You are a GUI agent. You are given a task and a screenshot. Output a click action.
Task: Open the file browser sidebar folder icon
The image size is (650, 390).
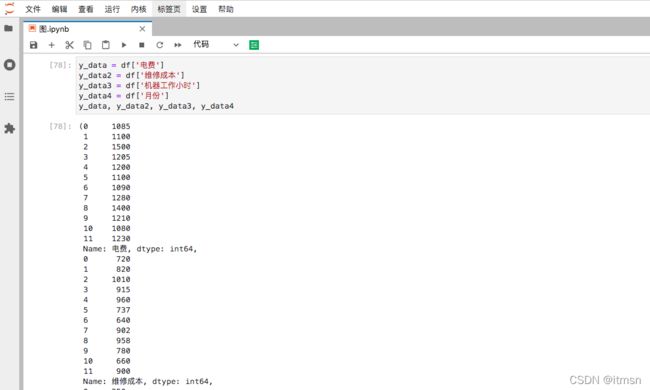tap(8, 28)
